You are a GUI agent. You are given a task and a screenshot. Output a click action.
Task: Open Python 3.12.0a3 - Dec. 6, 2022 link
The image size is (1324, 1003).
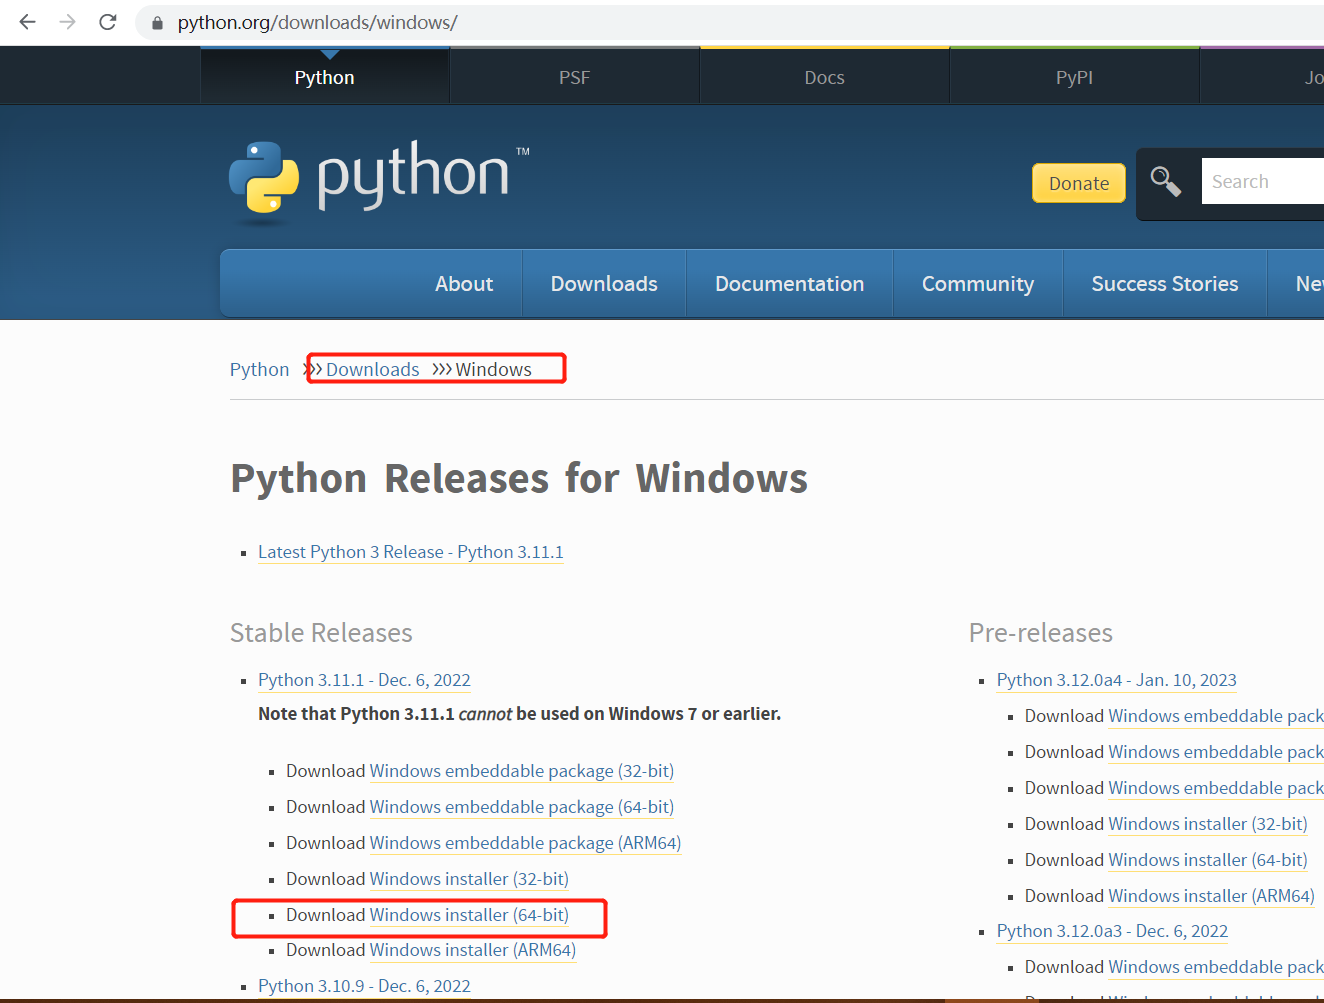pos(1112,931)
